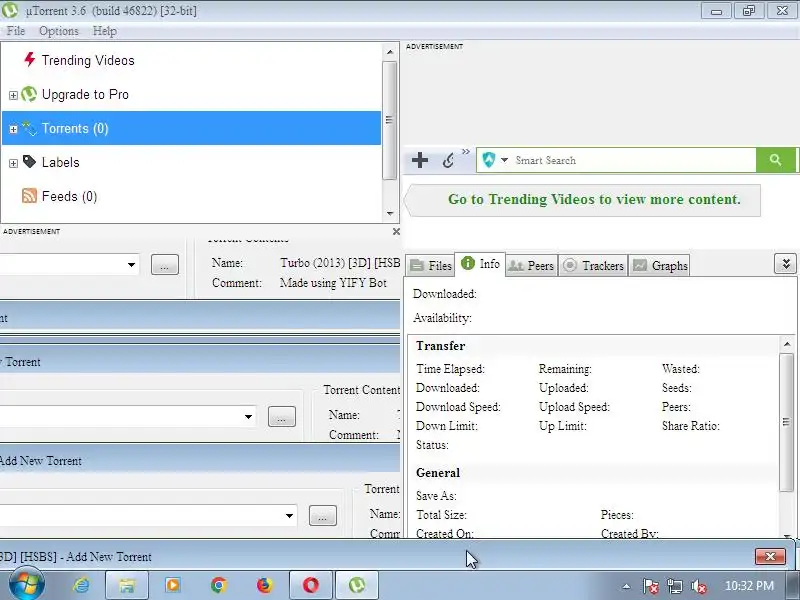Open the File menu

point(16,31)
